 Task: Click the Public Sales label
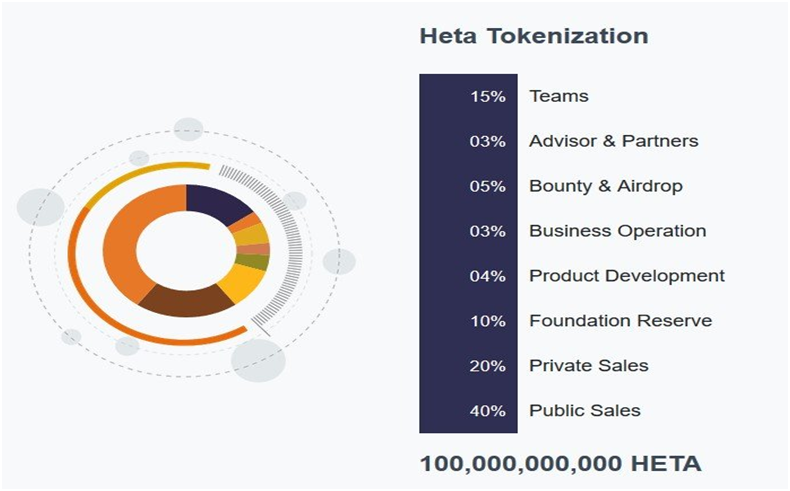tap(585, 411)
